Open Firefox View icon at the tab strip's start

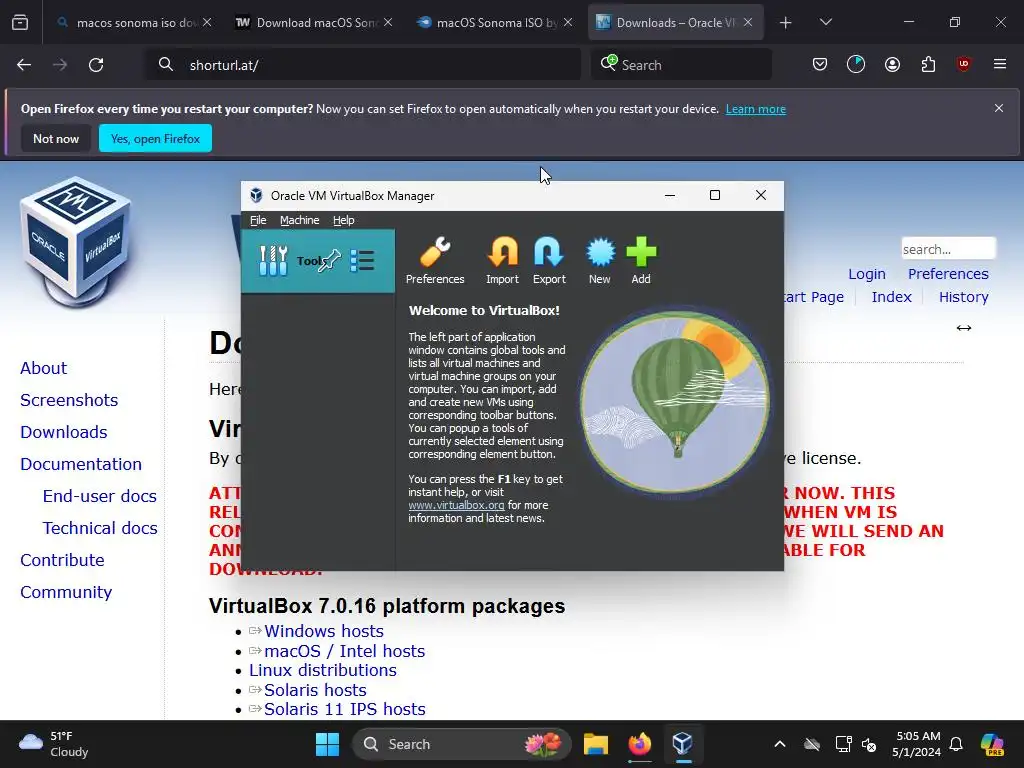[x=20, y=23]
